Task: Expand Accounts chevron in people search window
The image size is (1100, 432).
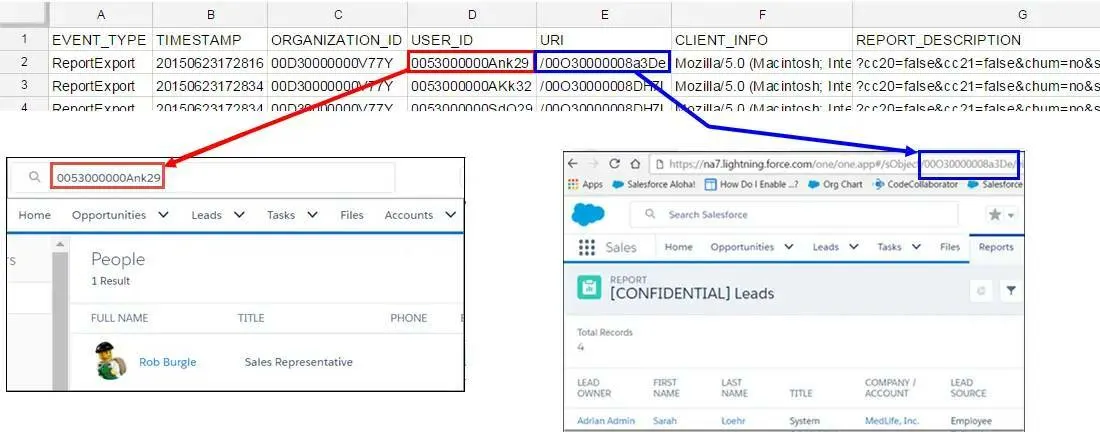Action: click(x=450, y=215)
